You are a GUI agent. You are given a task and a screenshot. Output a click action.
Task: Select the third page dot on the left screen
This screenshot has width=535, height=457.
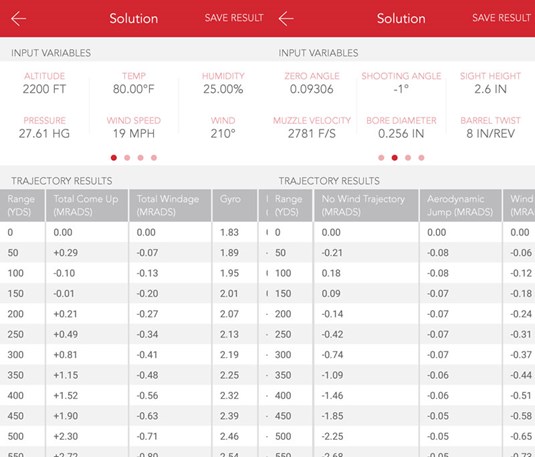click(141, 158)
